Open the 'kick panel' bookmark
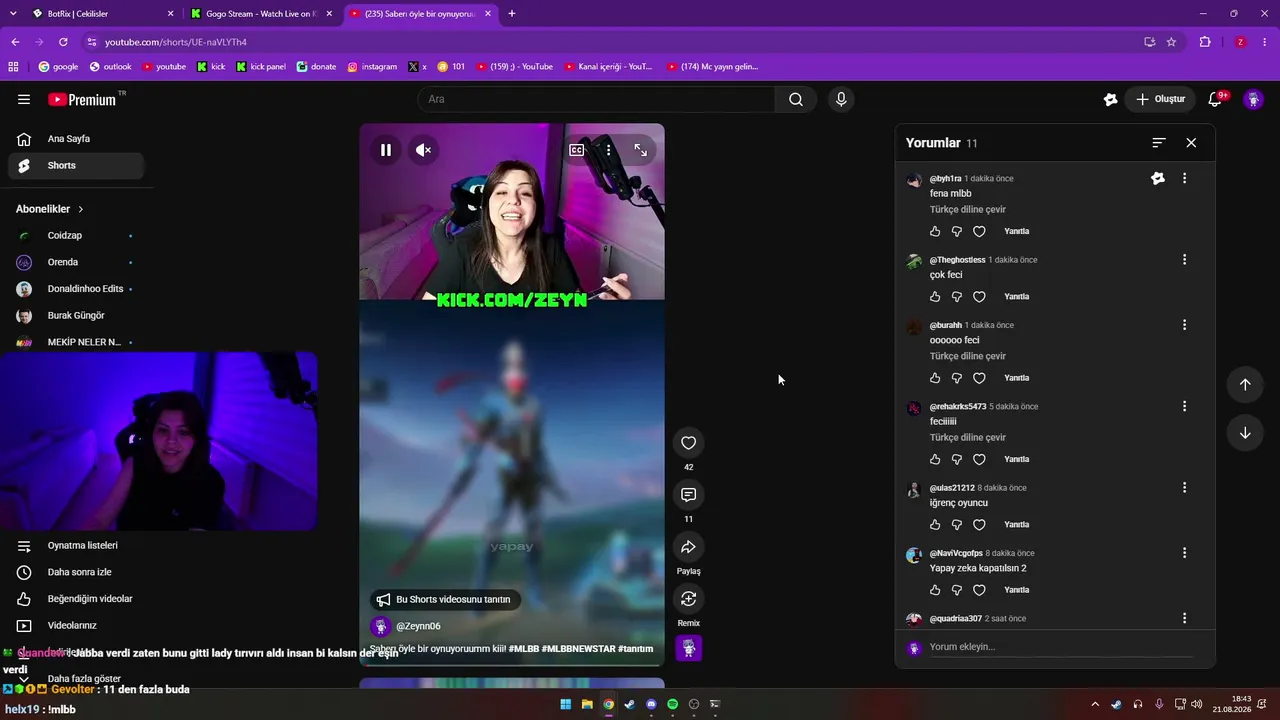The image size is (1280, 720). (261, 67)
